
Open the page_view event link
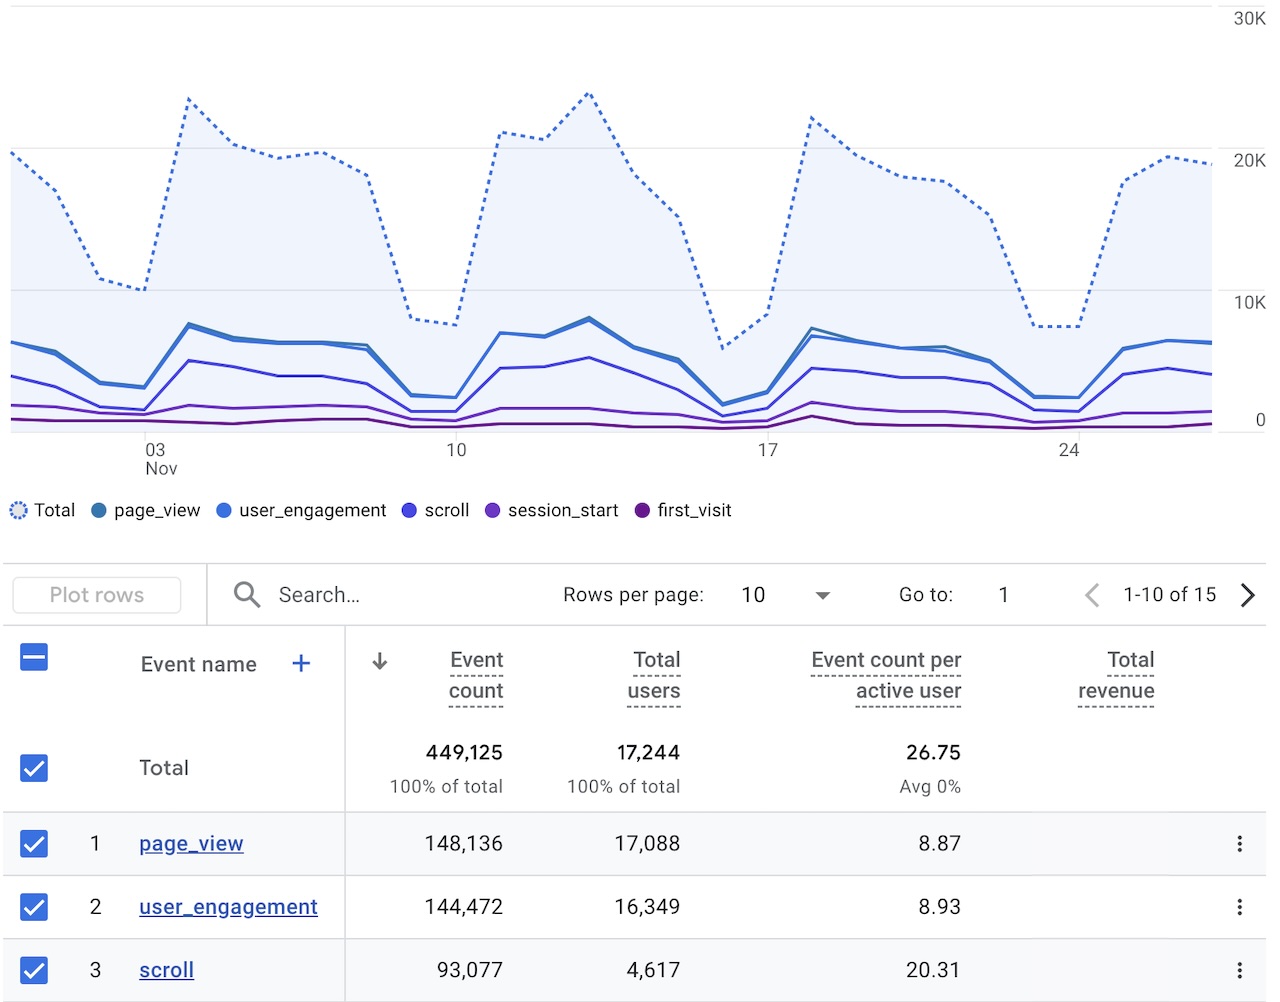[x=190, y=843]
